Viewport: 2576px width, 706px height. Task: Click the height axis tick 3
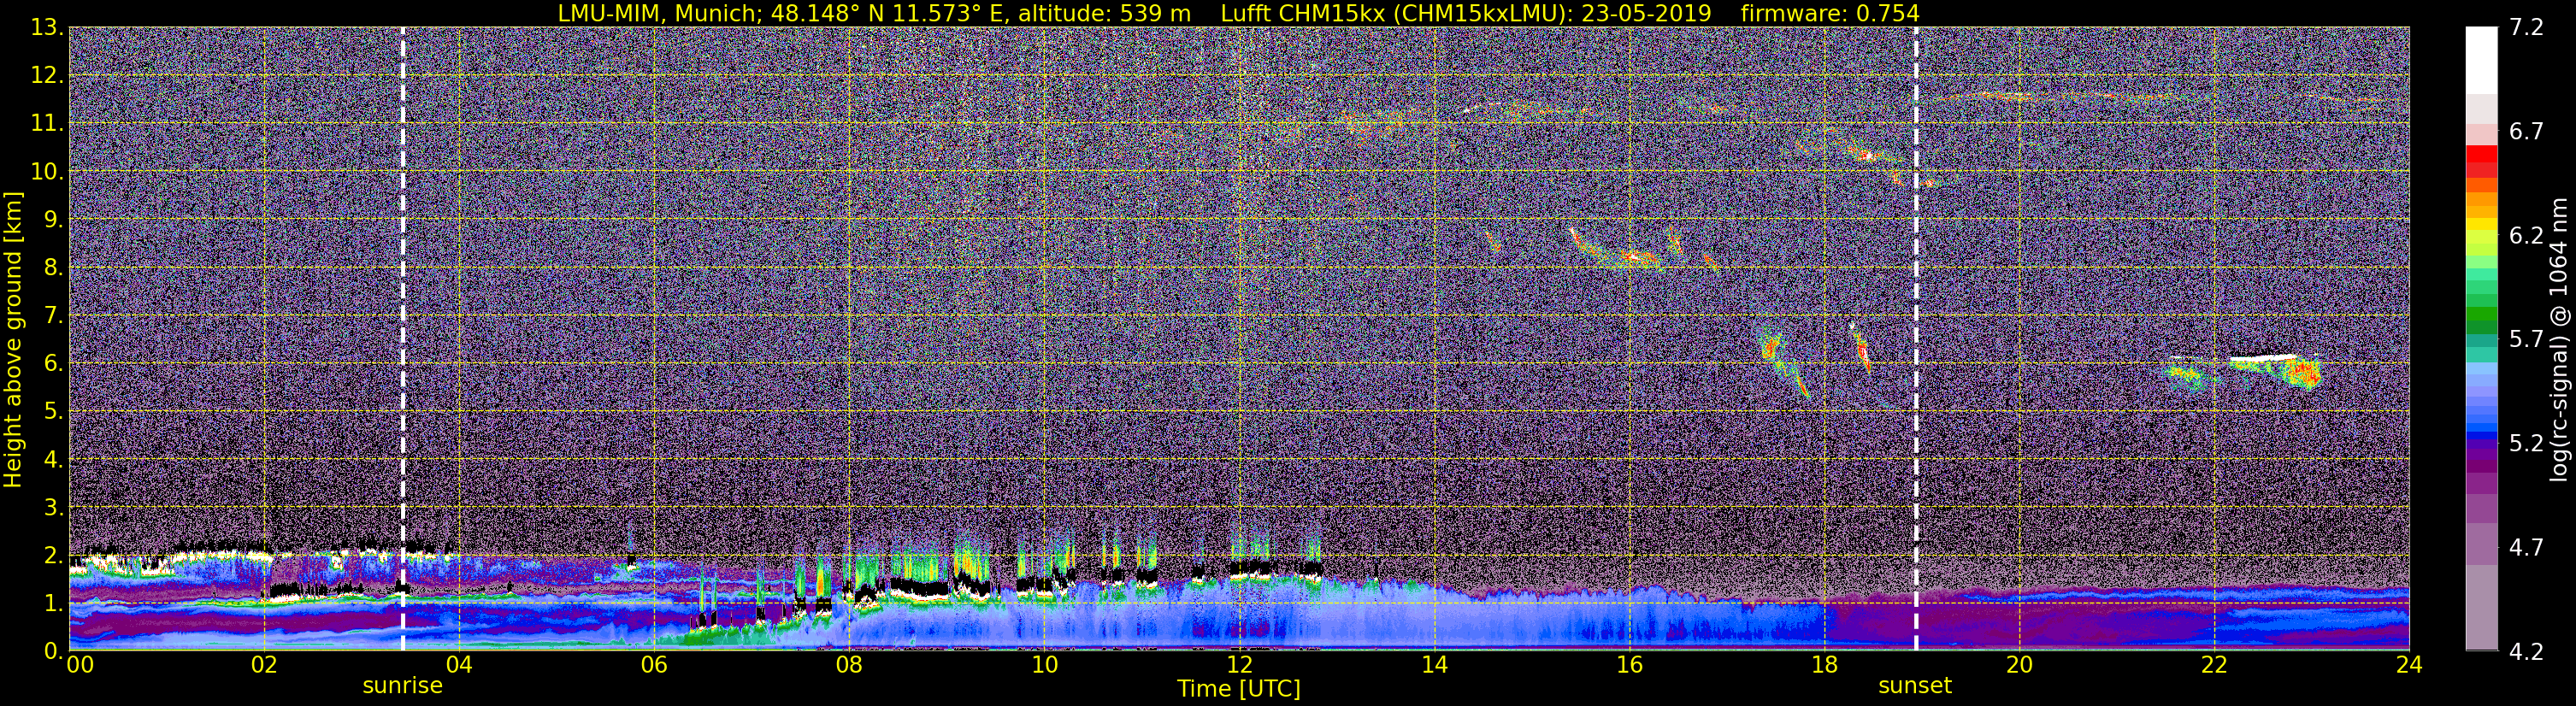pos(52,507)
